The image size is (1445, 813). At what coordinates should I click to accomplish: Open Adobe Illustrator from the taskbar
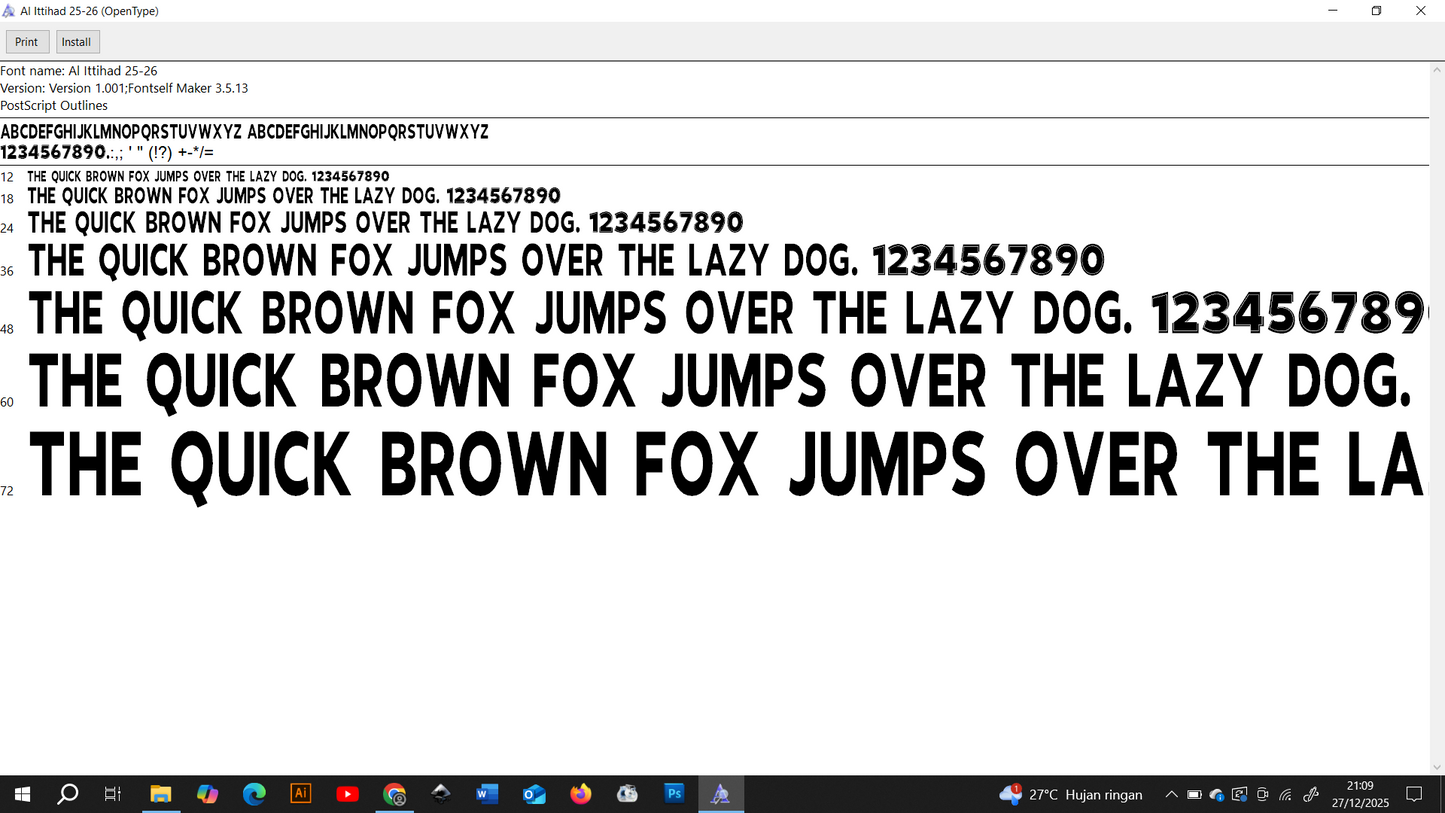[300, 794]
